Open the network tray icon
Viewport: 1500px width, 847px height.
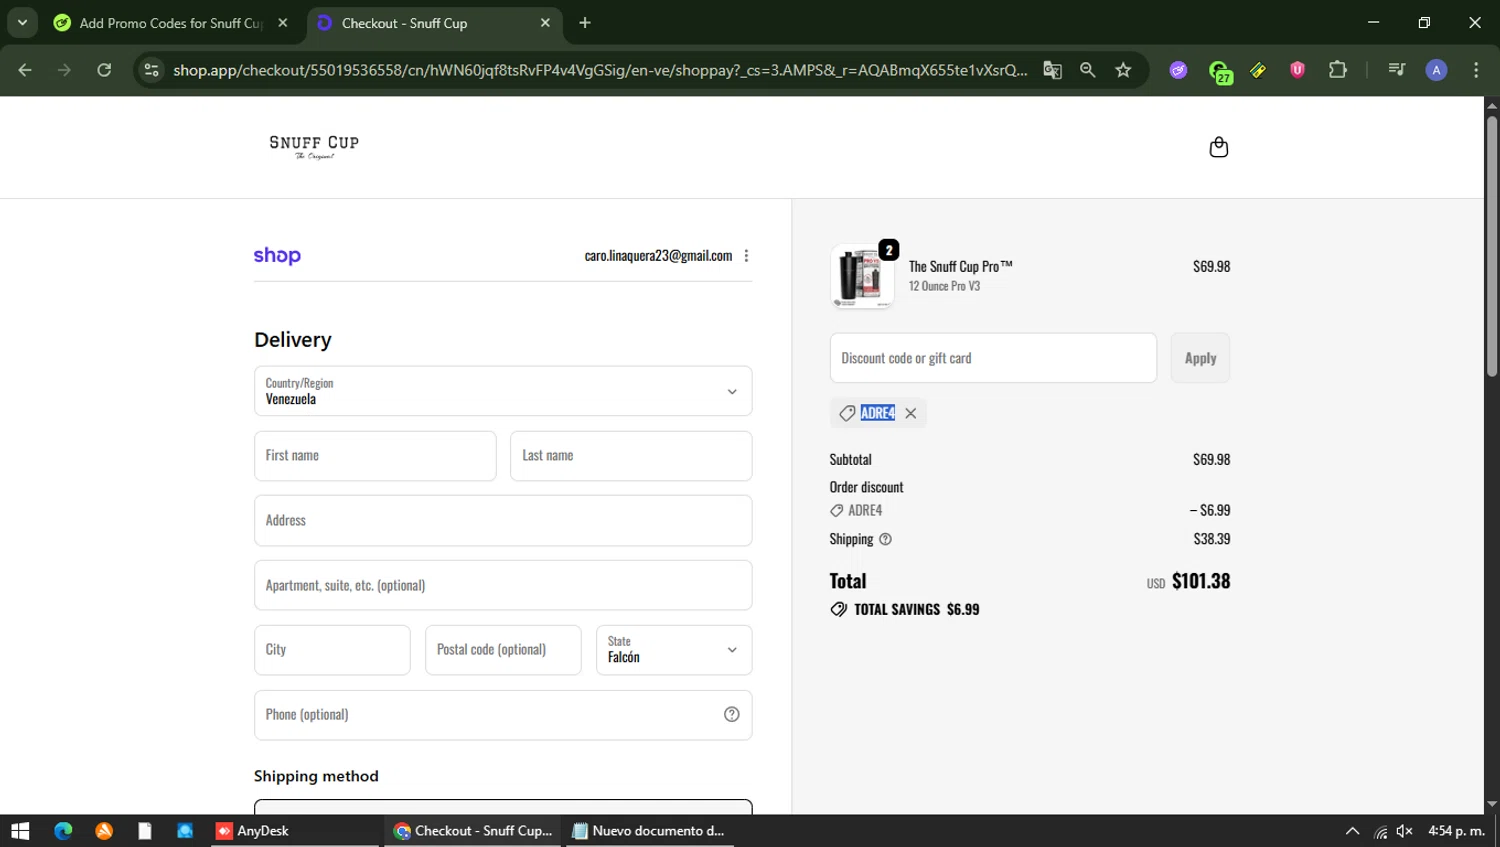pos(1380,831)
